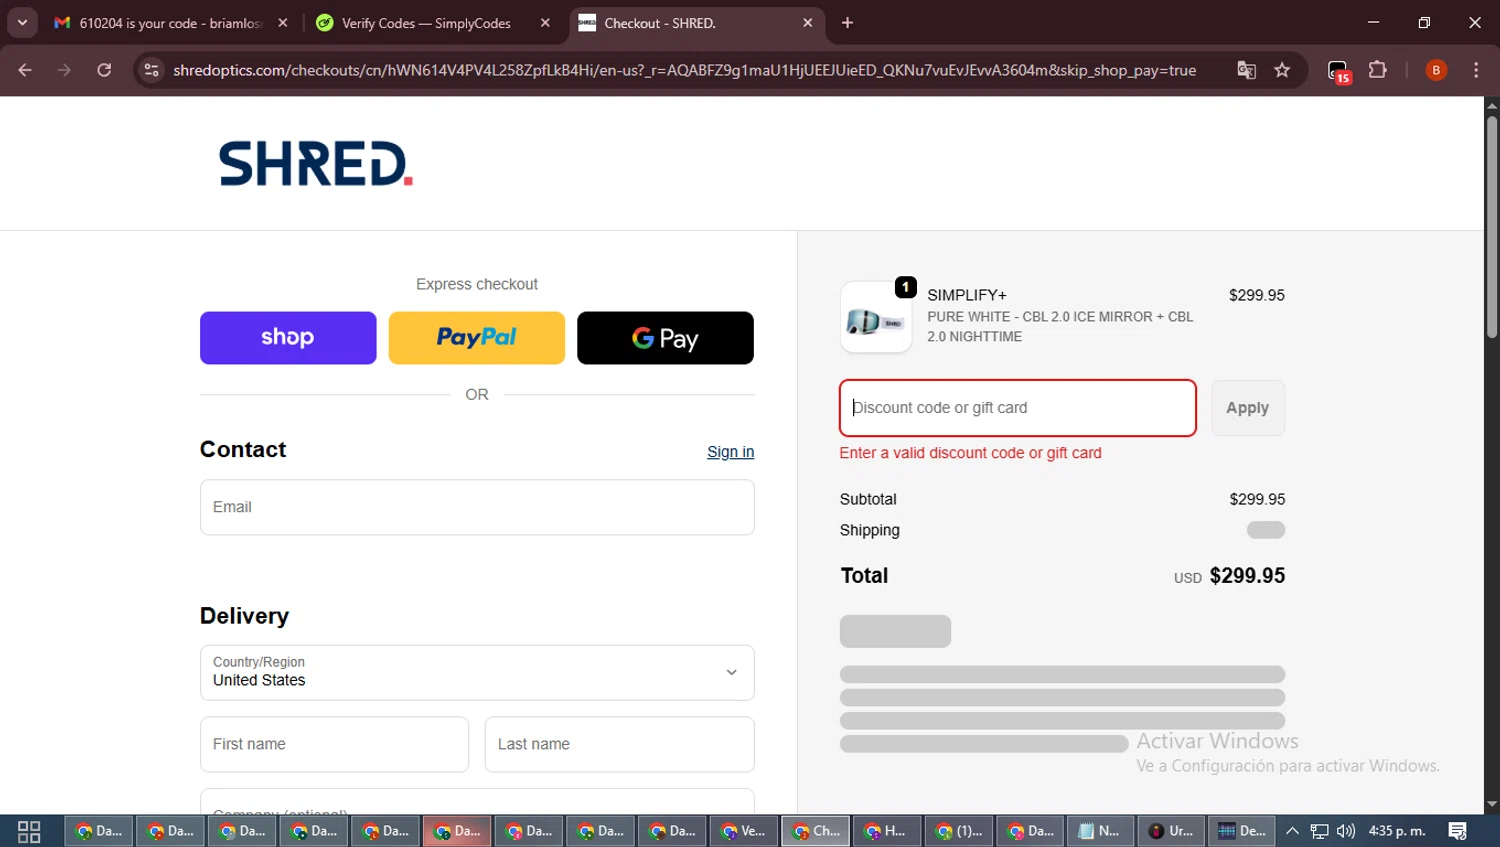Click the Email input field

coord(477,507)
